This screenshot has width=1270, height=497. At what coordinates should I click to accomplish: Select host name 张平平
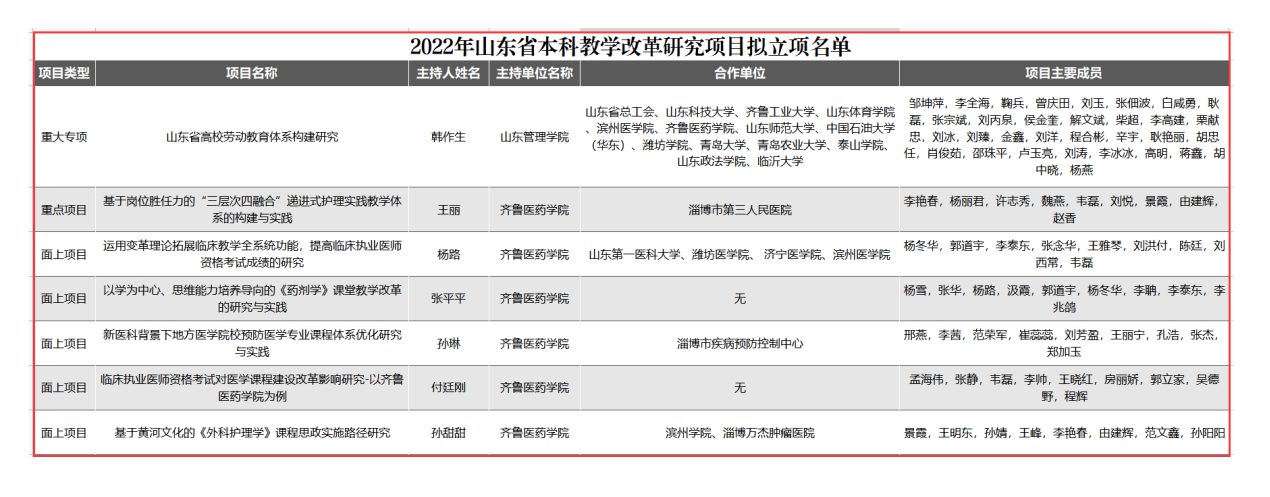click(448, 298)
